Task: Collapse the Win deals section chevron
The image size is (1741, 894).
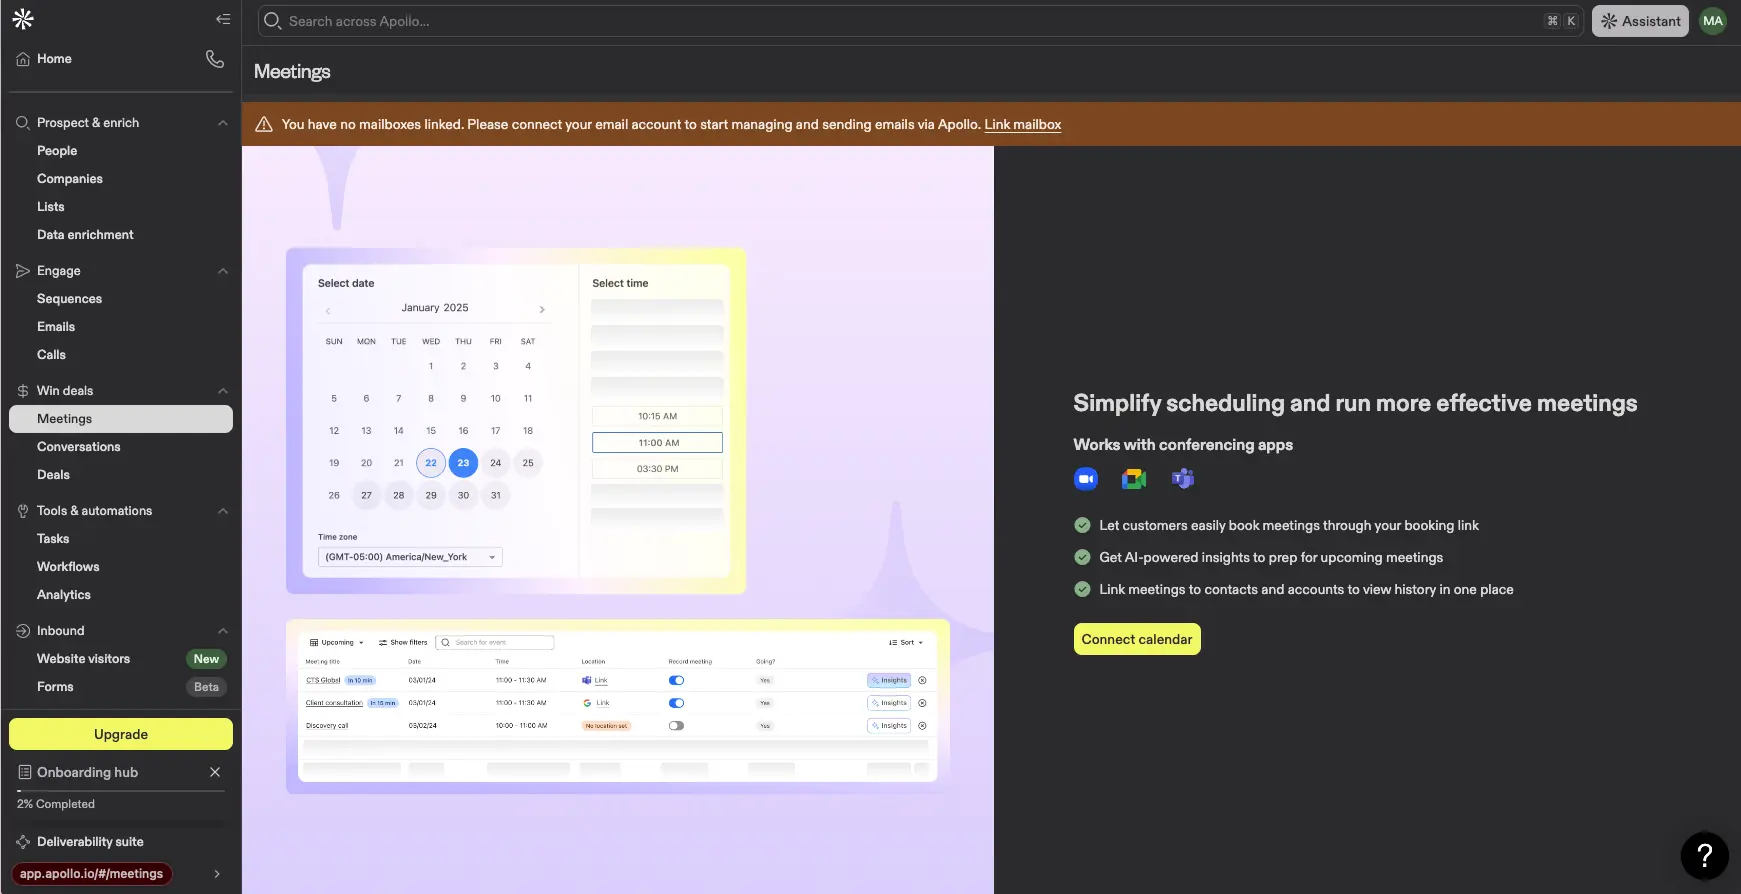Action: click(x=223, y=391)
